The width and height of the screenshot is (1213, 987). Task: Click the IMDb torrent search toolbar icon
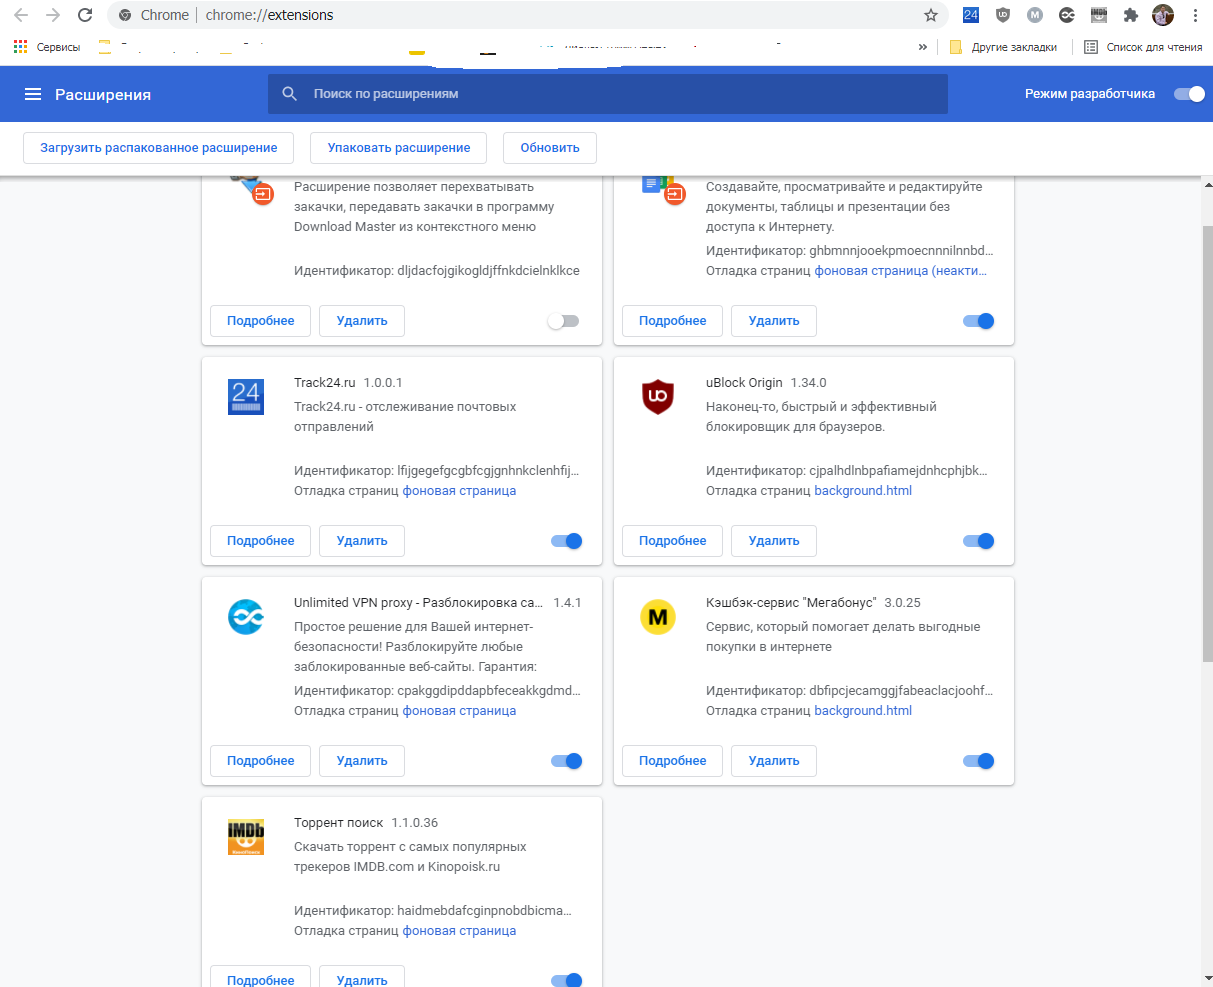click(x=1099, y=15)
